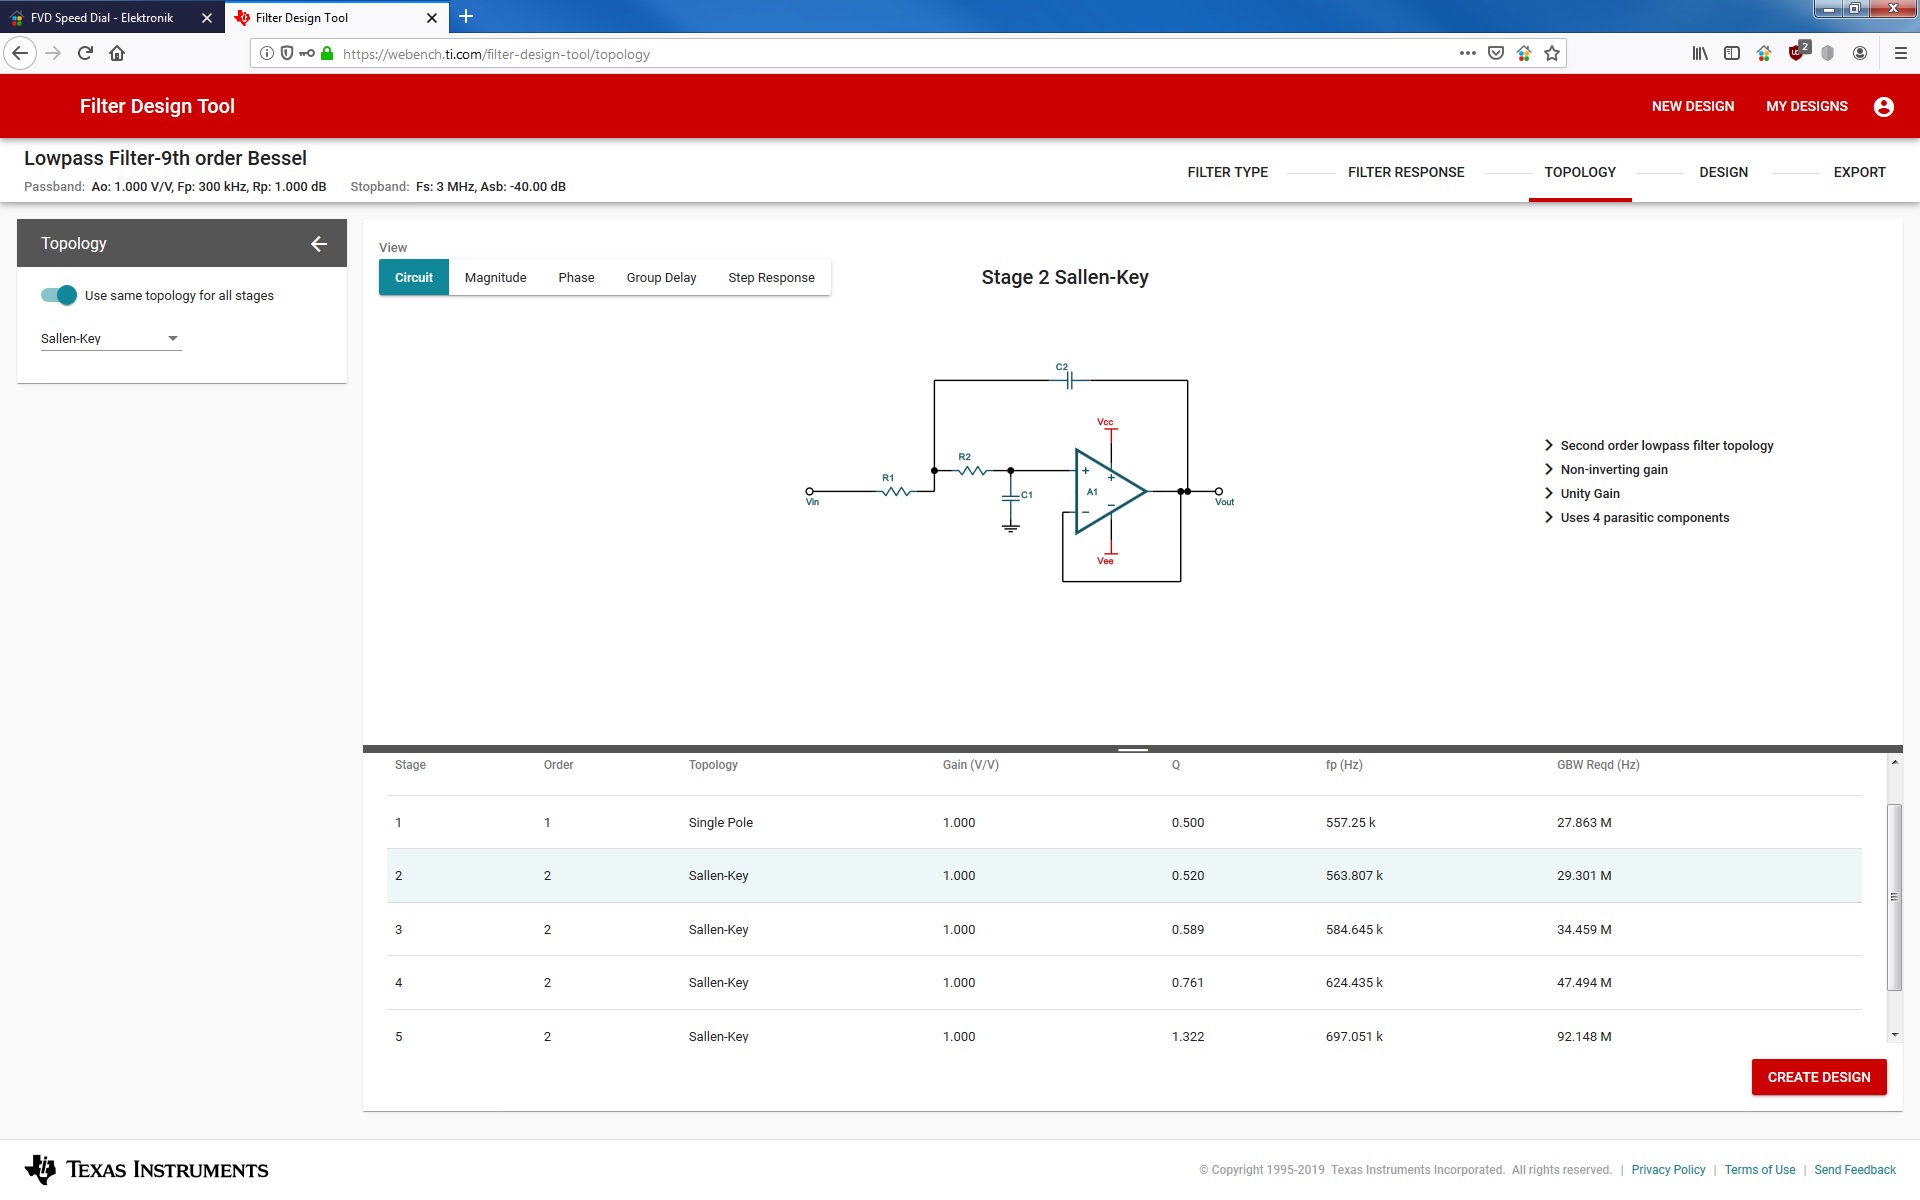
Task: Expand 'Second order lowpass filter topology' item
Action: (x=1658, y=446)
